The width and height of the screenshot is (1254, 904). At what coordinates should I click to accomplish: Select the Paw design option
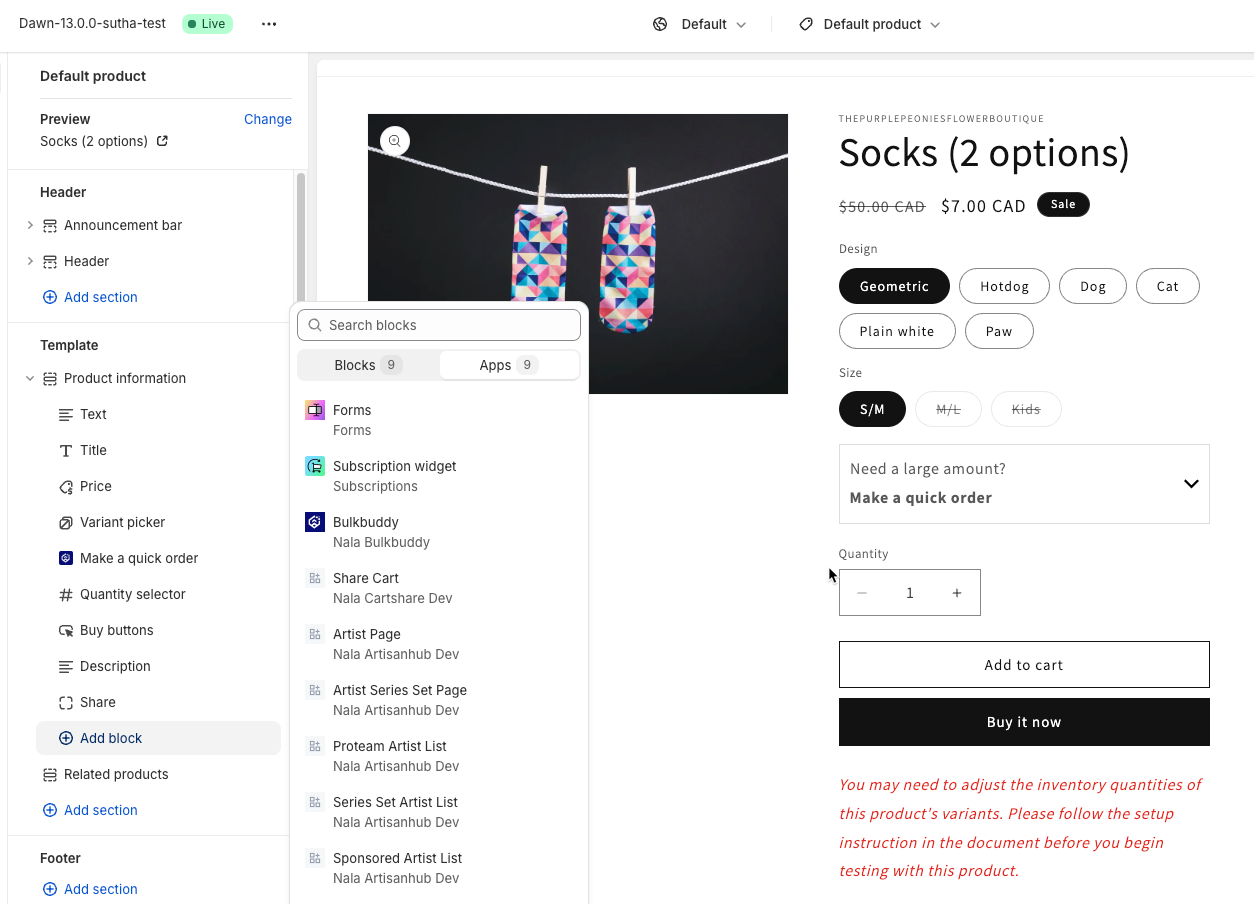pos(999,331)
